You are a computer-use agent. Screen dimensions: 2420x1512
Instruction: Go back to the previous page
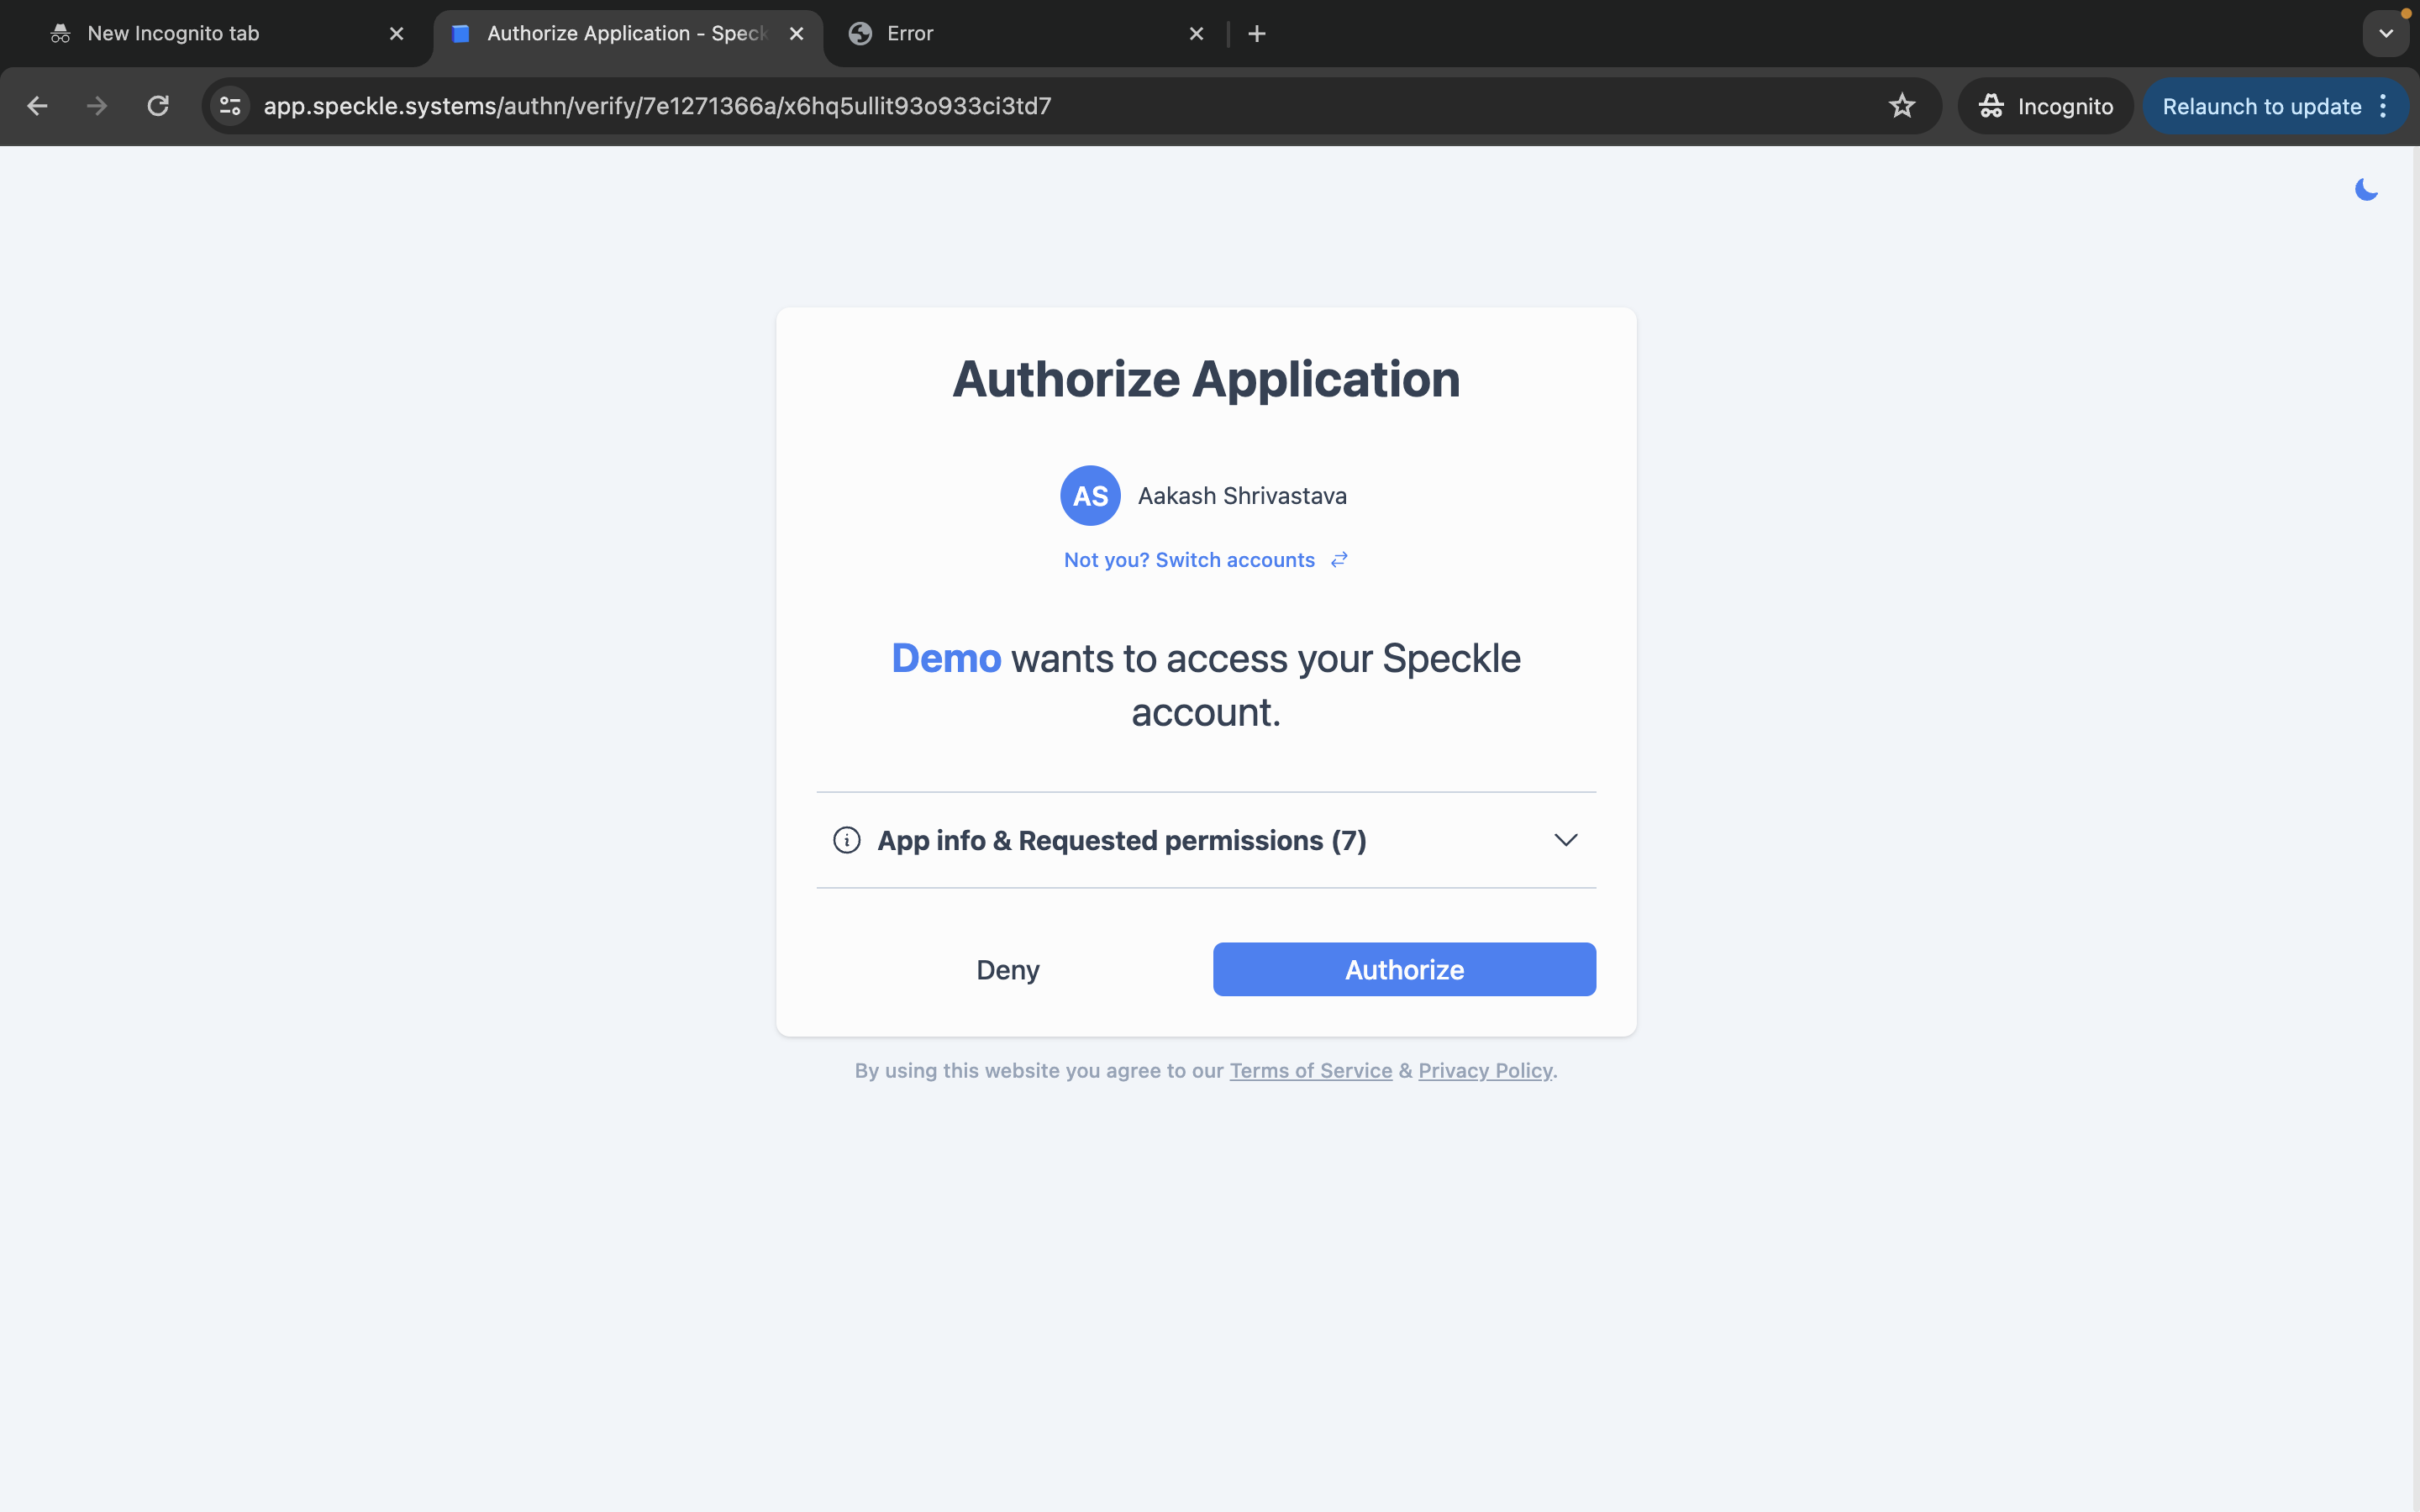pyautogui.click(x=38, y=106)
